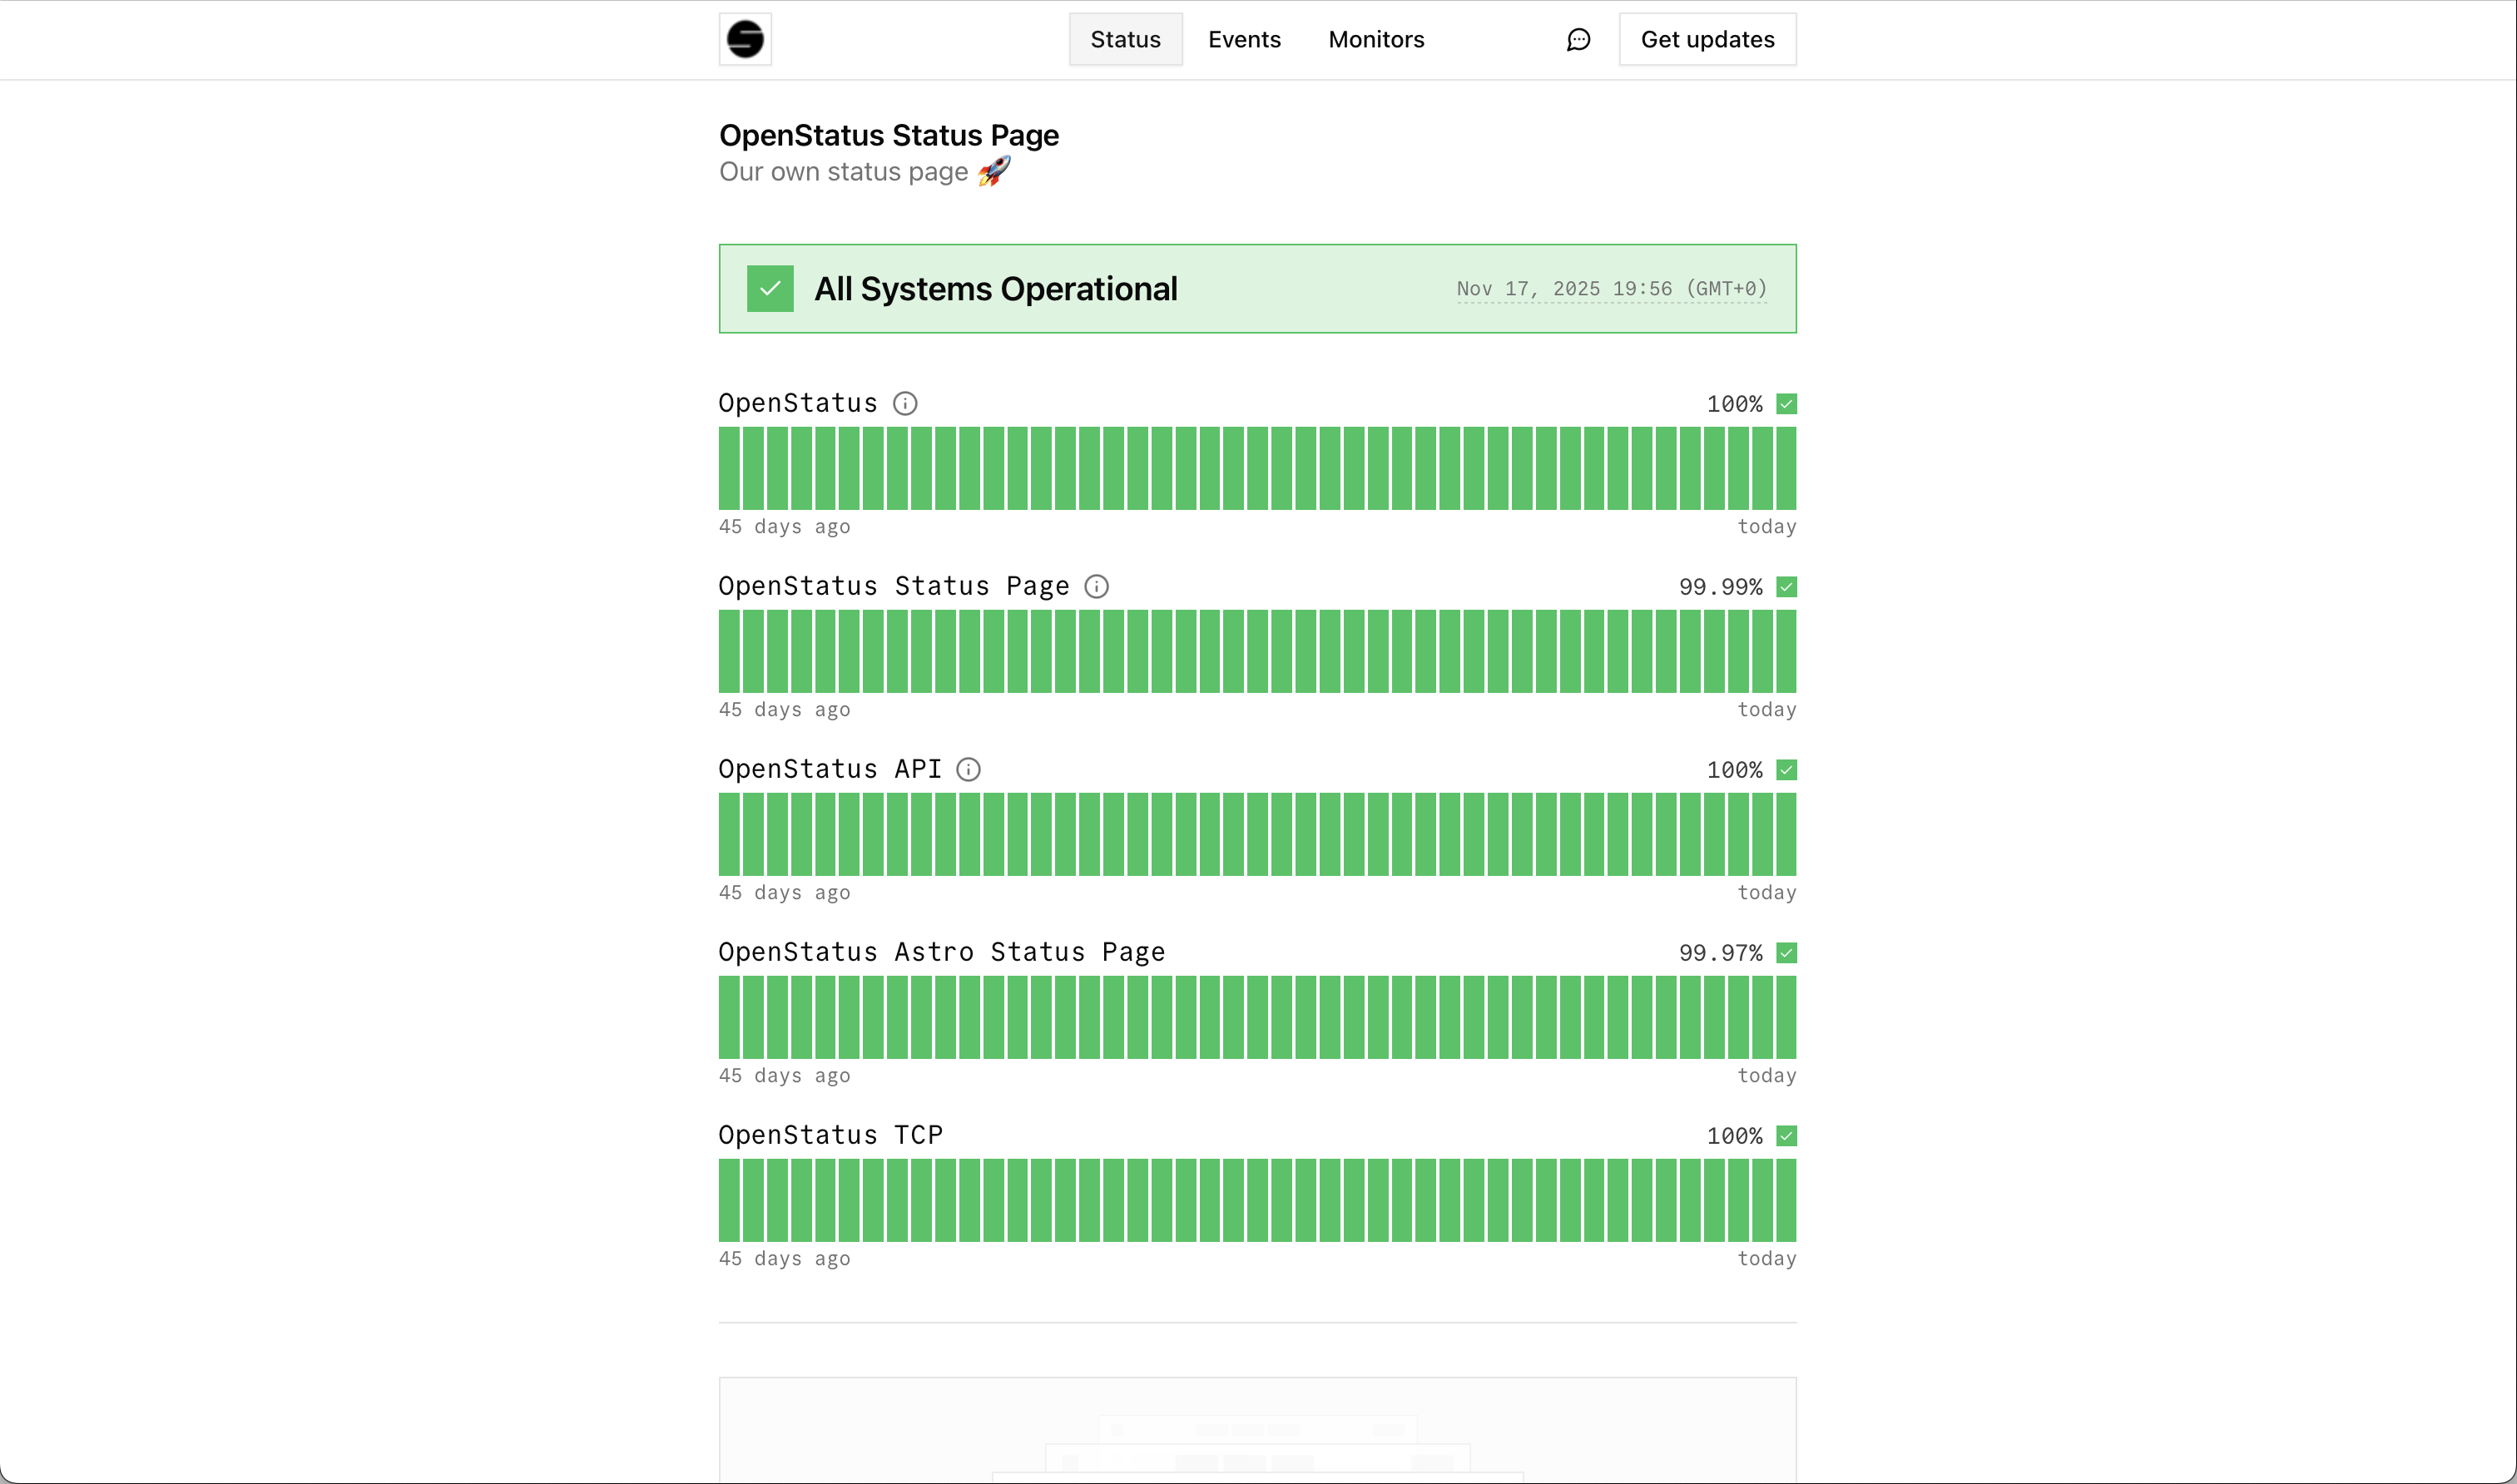Click the status checkbox next to 99.99%
Screen dimensions: 2517x1484
1786,586
